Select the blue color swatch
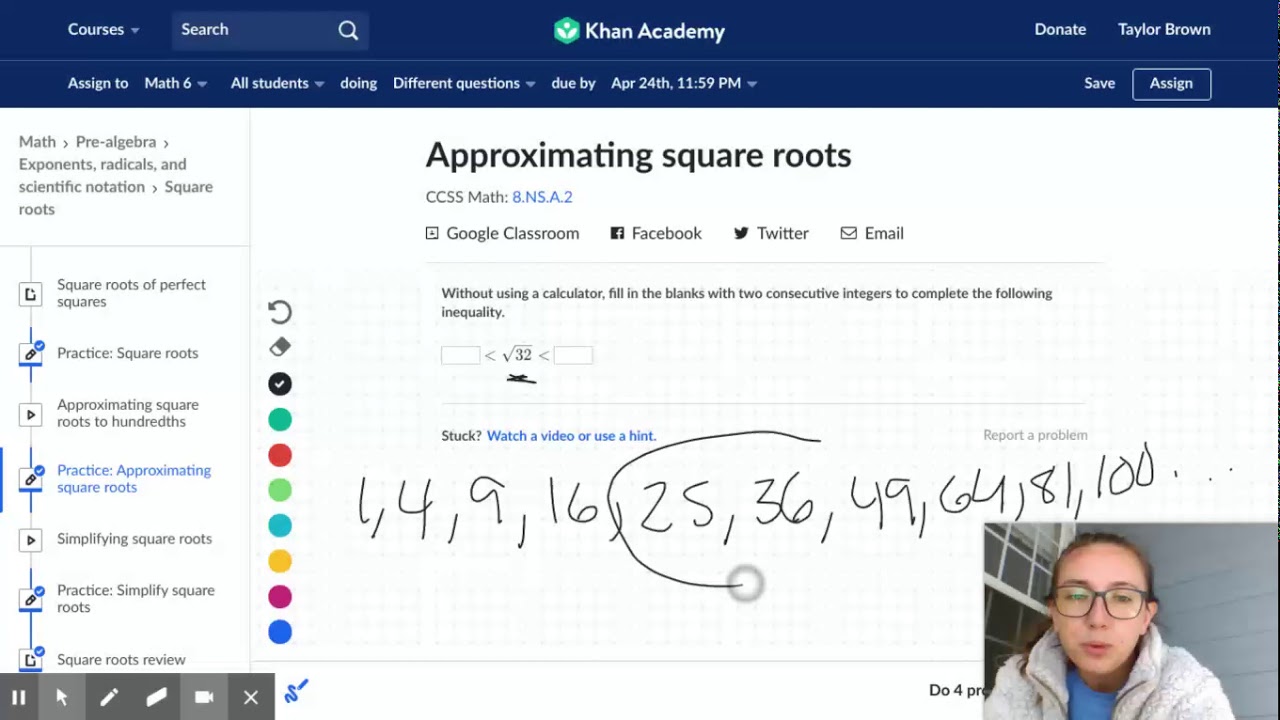Image resolution: width=1280 pixels, height=720 pixels. [280, 632]
